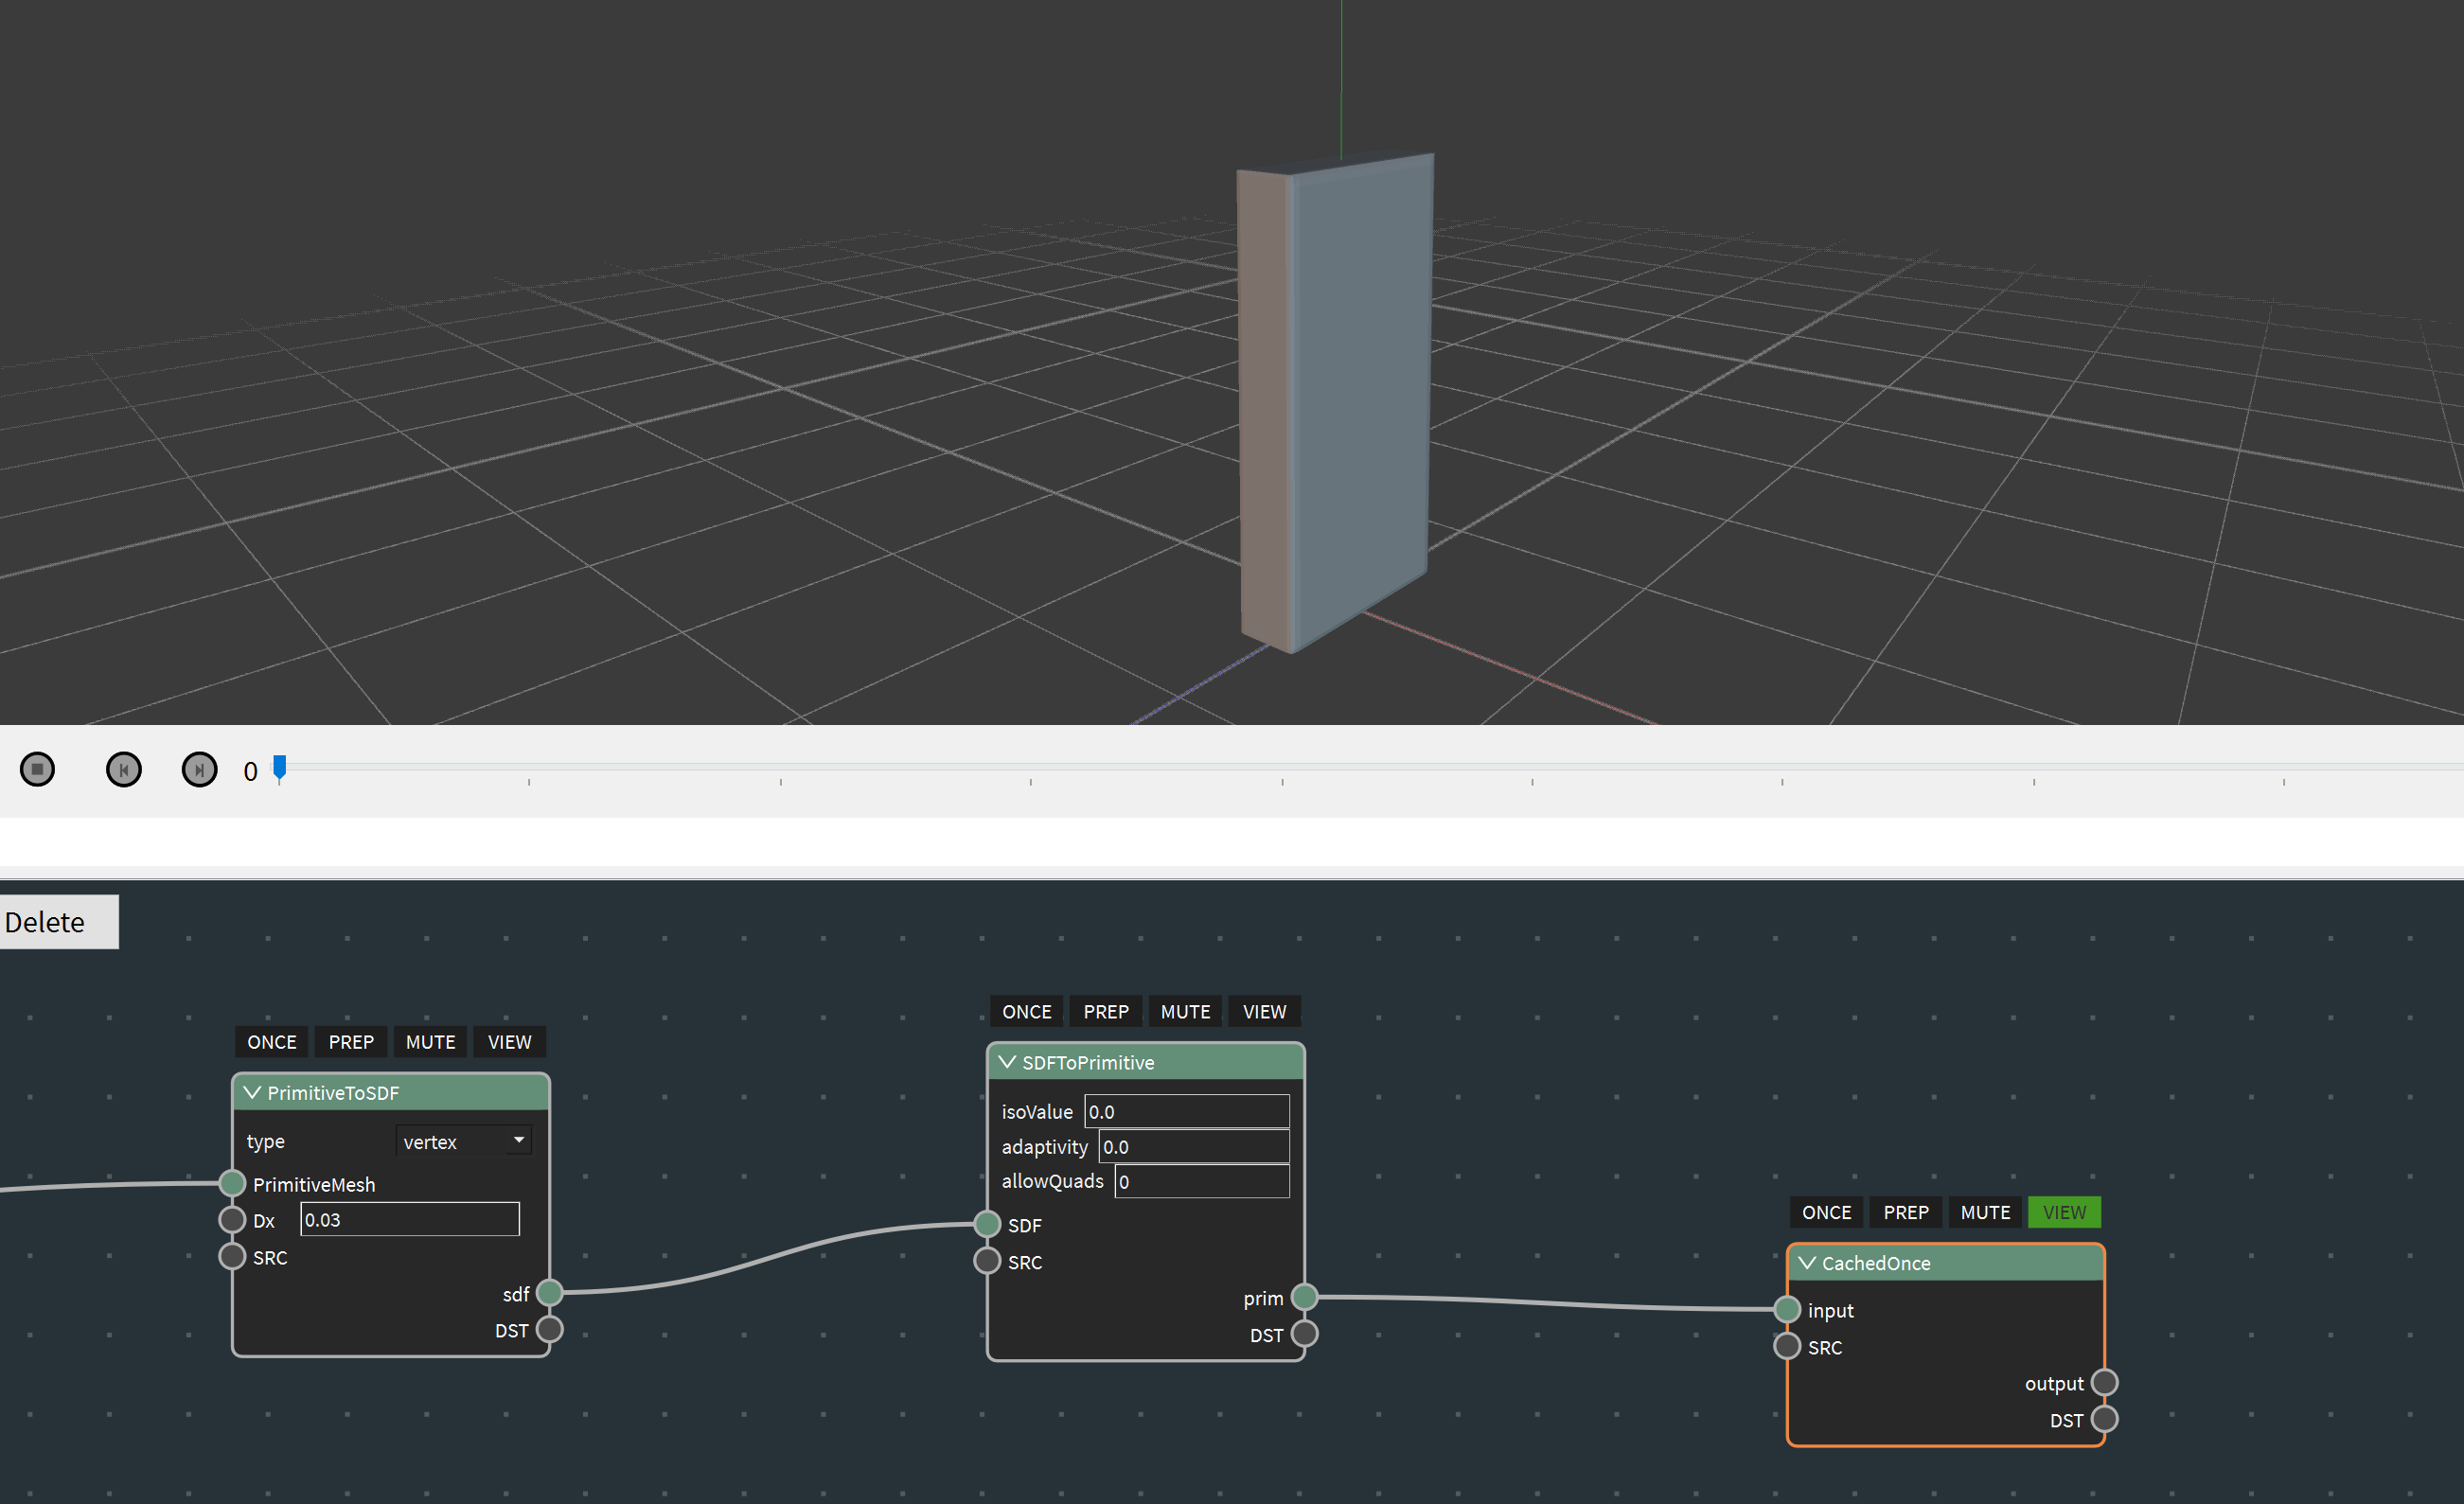
Task: Click the prim output socket
Action: [x=1304, y=1297]
